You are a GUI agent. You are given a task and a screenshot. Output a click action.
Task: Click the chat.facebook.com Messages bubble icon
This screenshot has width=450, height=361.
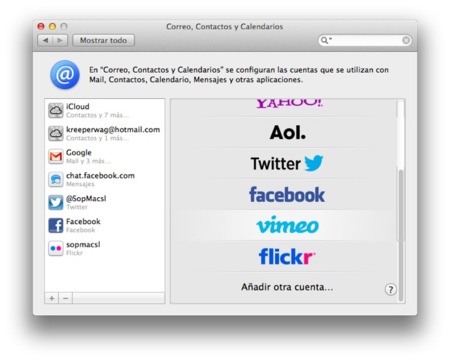(x=55, y=180)
